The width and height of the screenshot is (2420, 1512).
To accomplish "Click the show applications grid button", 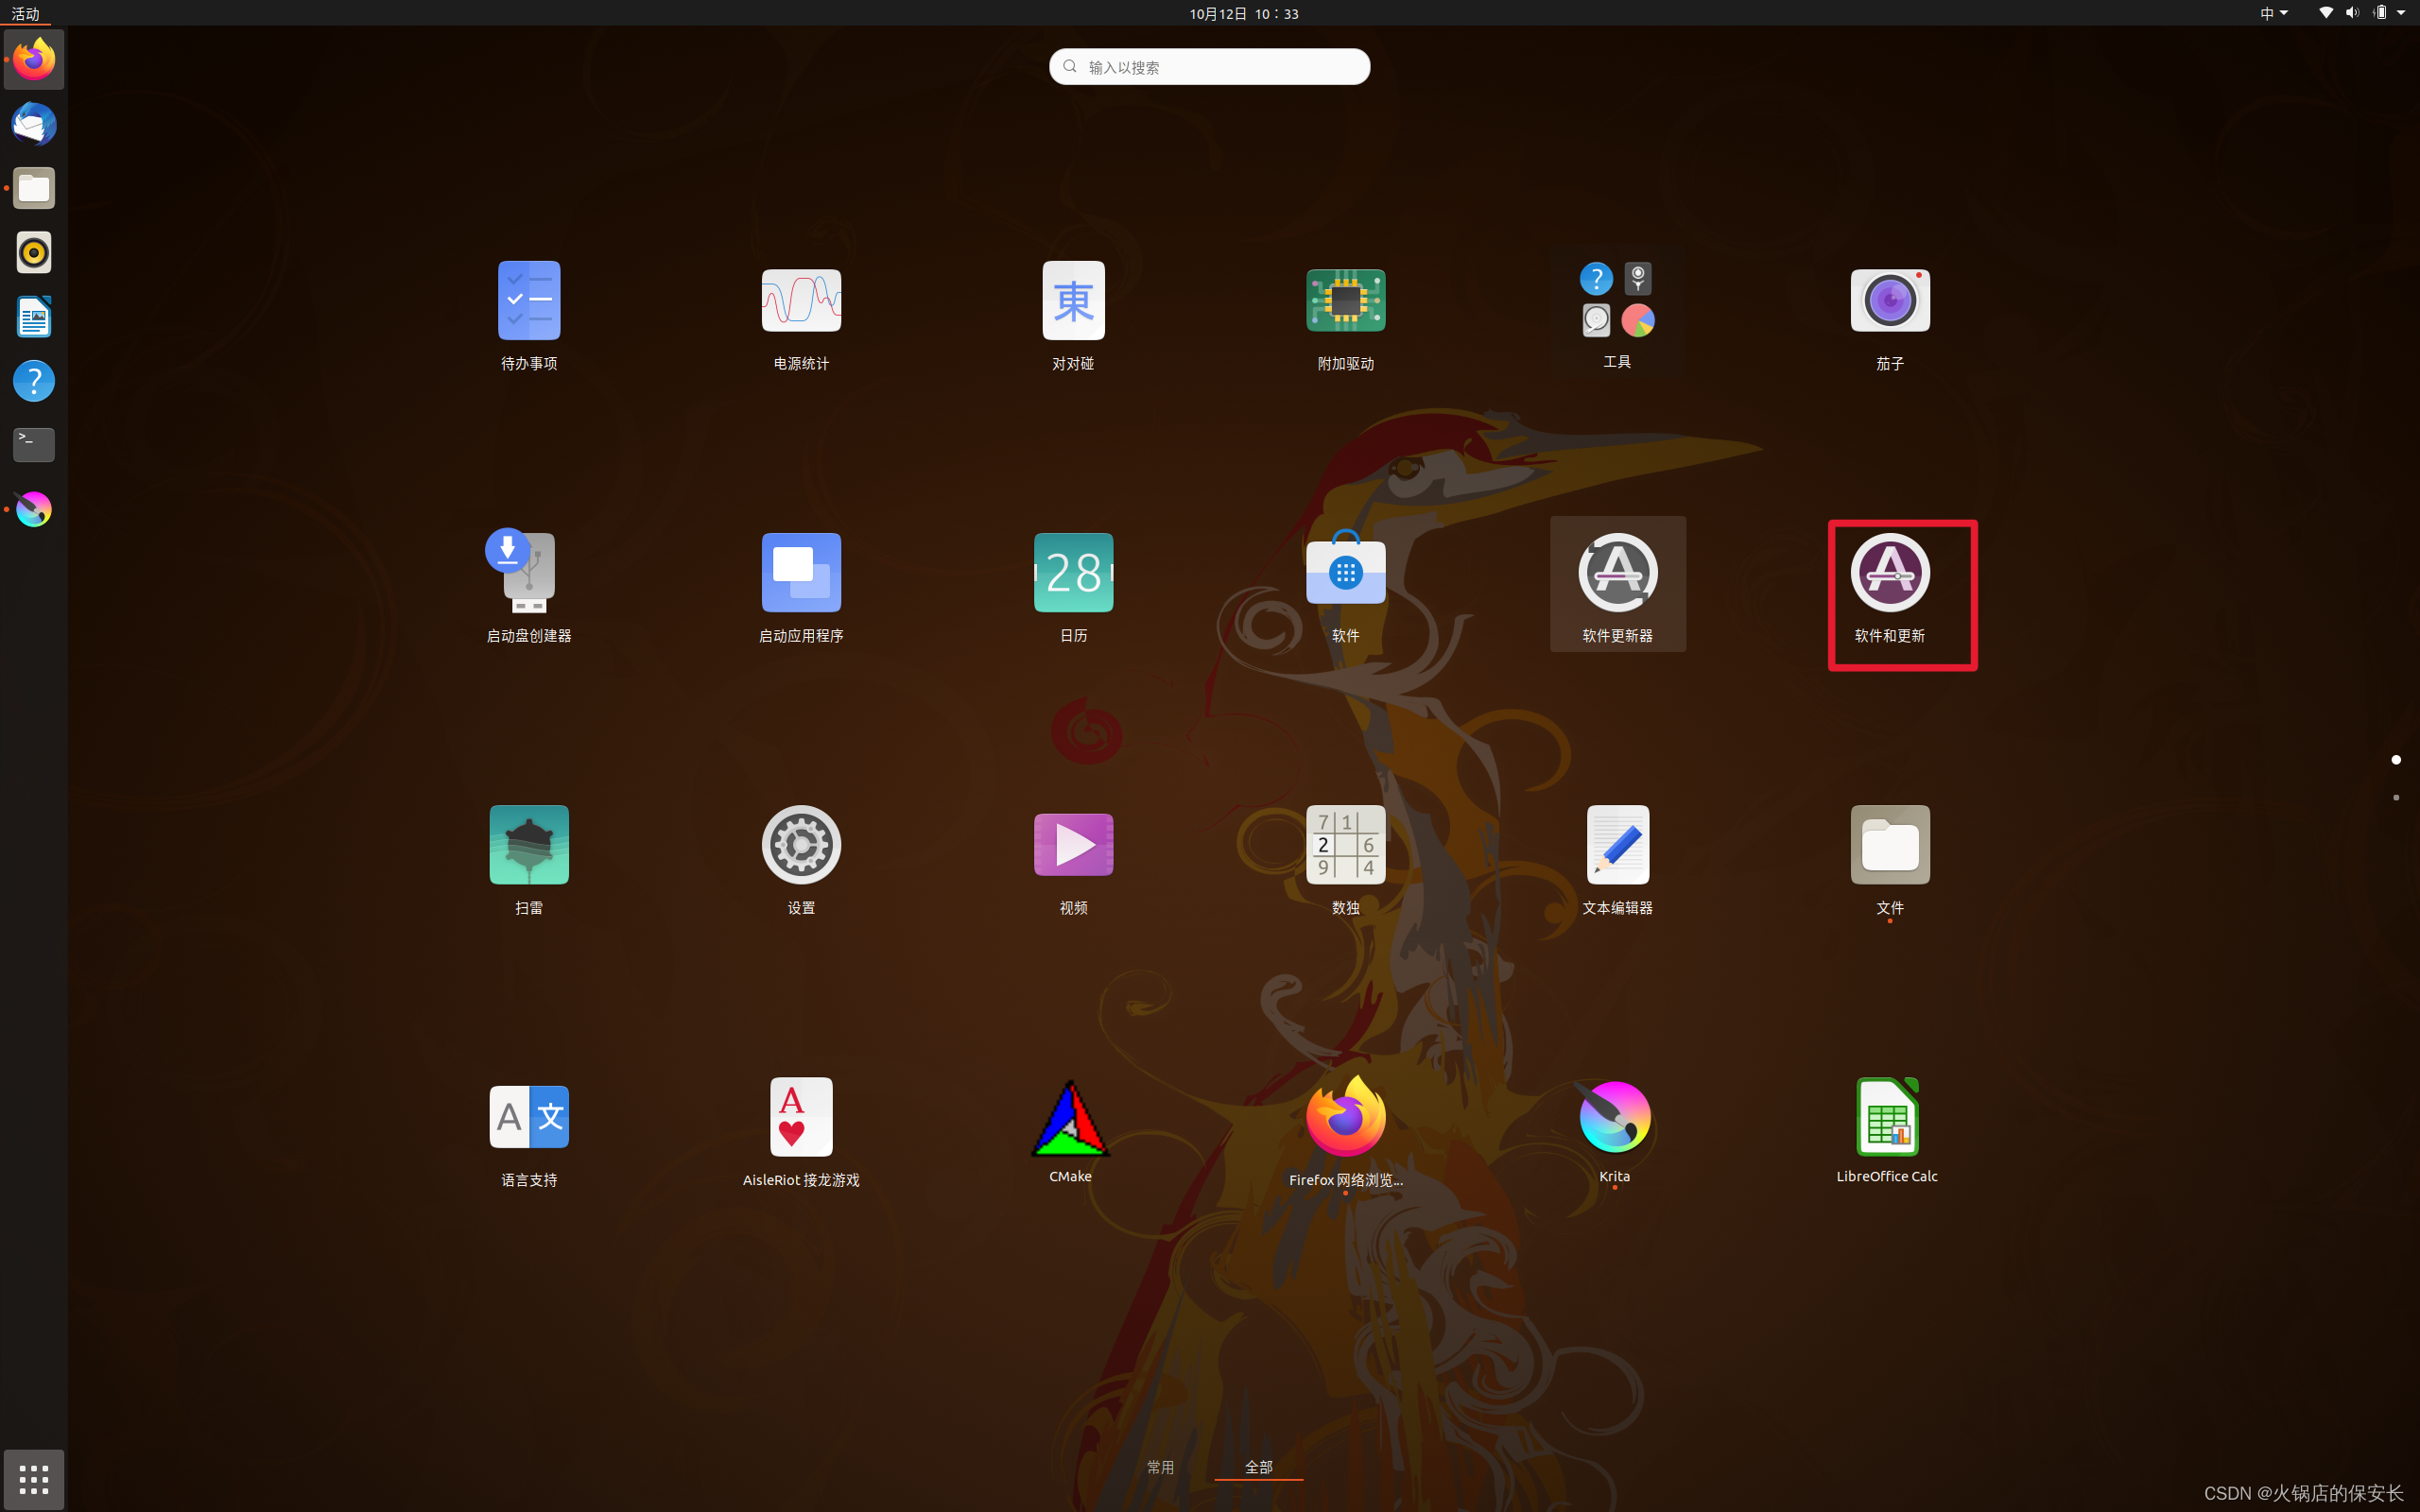I will click(34, 1479).
